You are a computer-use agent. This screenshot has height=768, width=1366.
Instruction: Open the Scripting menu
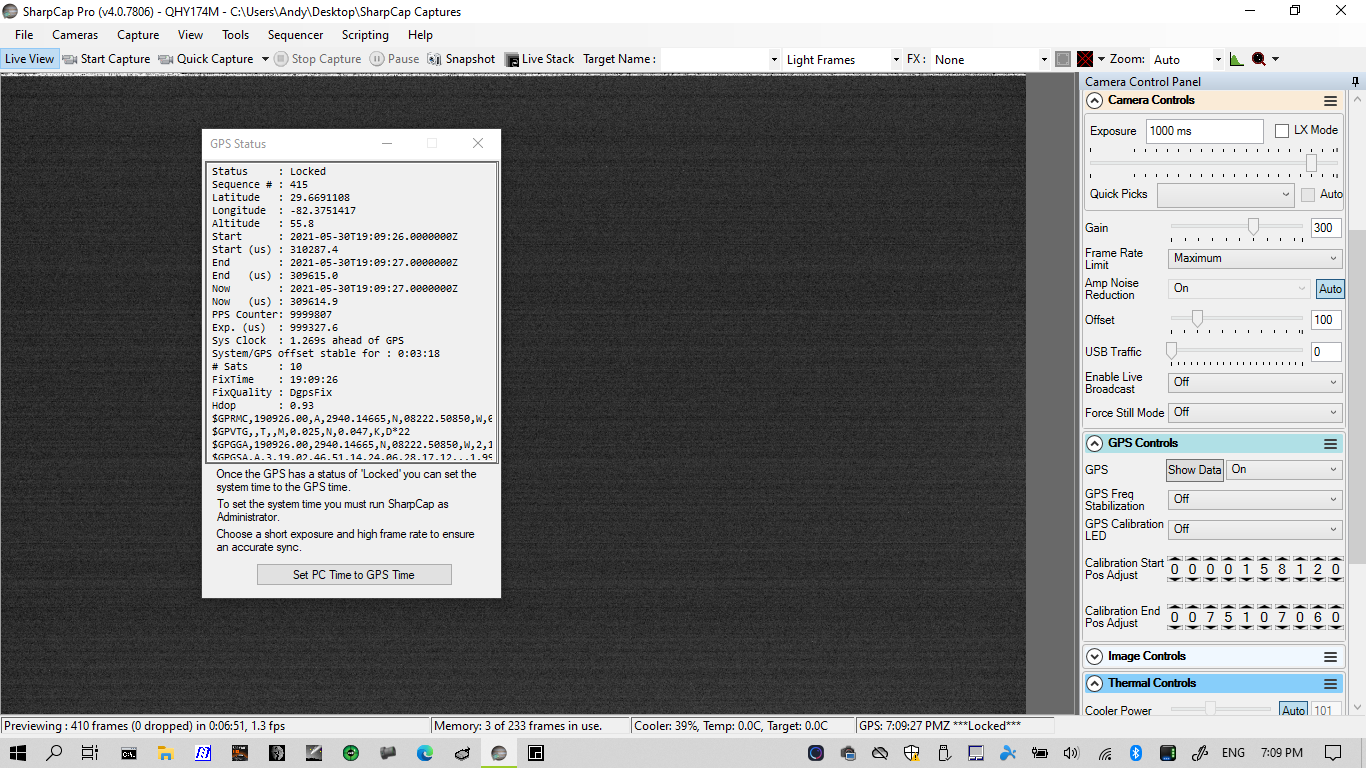click(x=365, y=35)
